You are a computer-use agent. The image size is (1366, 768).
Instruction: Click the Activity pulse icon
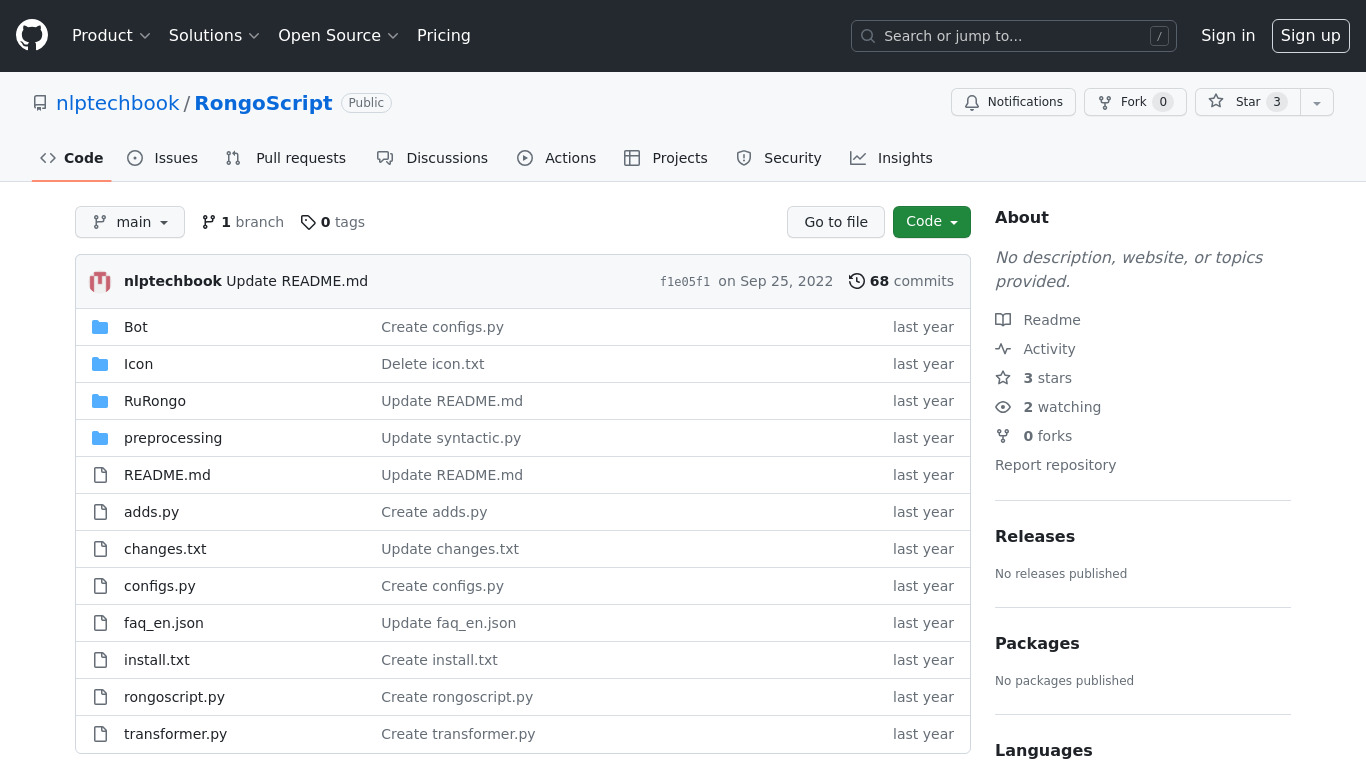tap(1003, 349)
